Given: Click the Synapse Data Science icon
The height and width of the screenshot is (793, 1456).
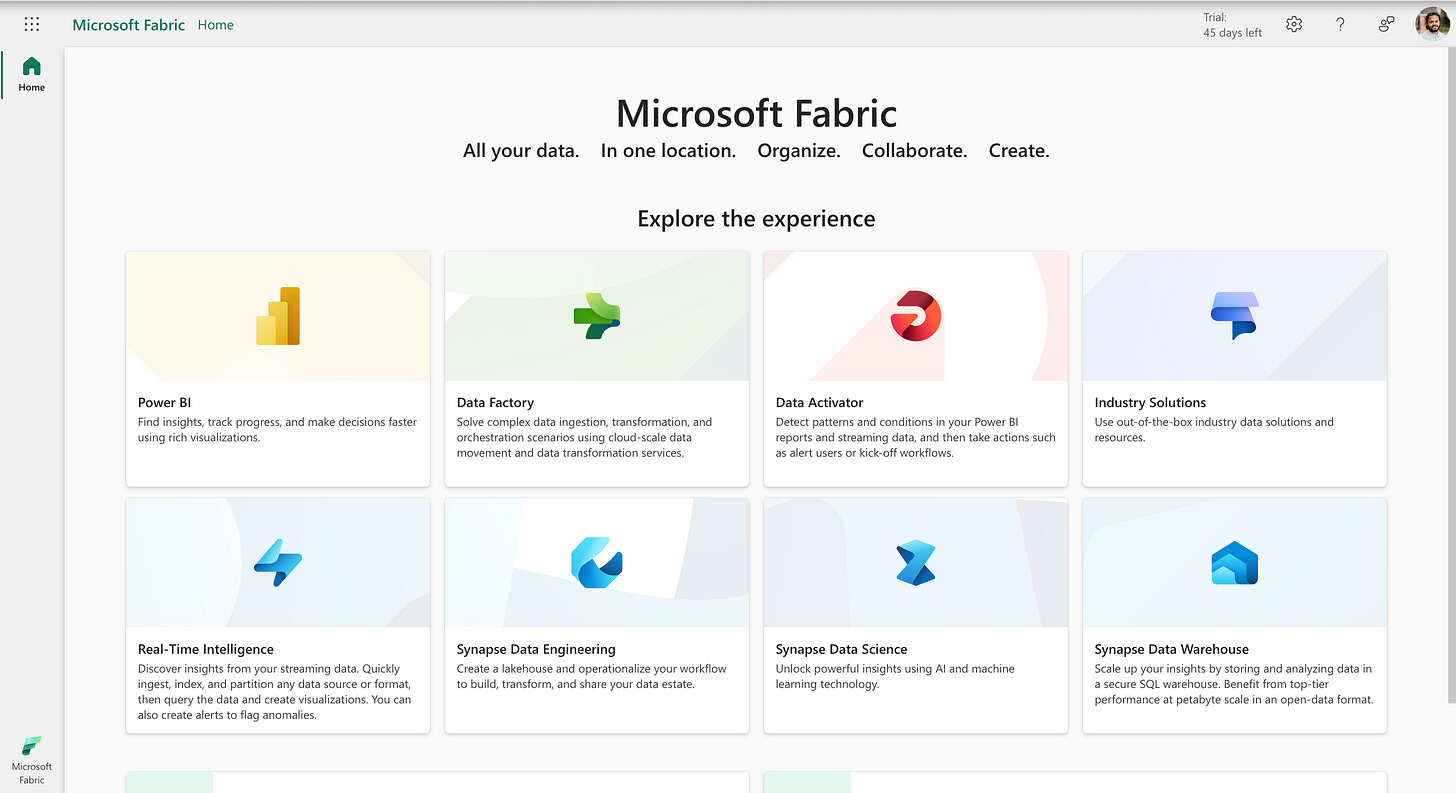Looking at the screenshot, I should click(x=916, y=563).
